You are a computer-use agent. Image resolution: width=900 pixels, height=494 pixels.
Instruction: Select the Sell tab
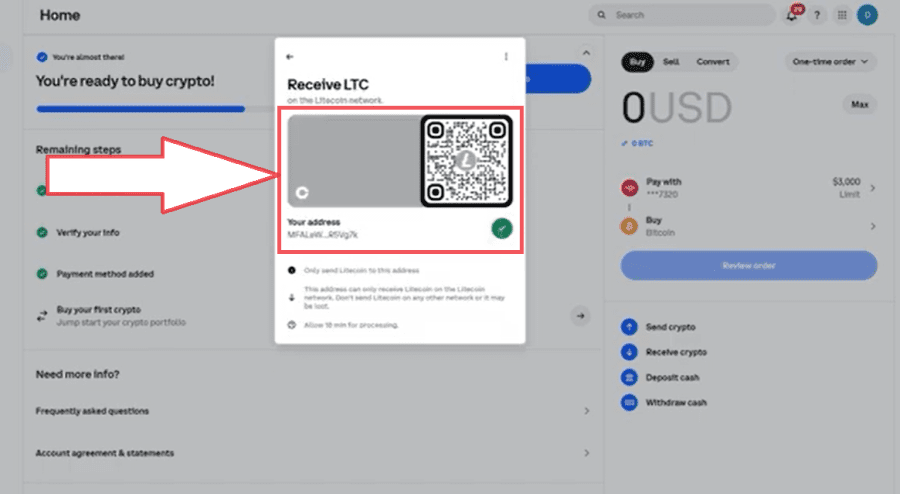[671, 62]
